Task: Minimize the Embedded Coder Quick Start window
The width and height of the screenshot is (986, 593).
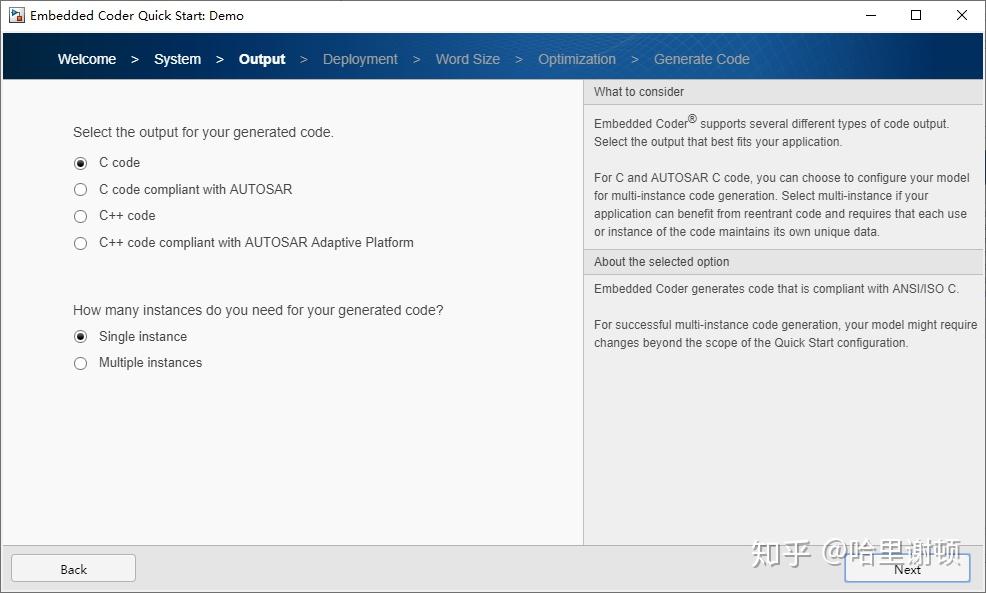Action: (x=870, y=15)
